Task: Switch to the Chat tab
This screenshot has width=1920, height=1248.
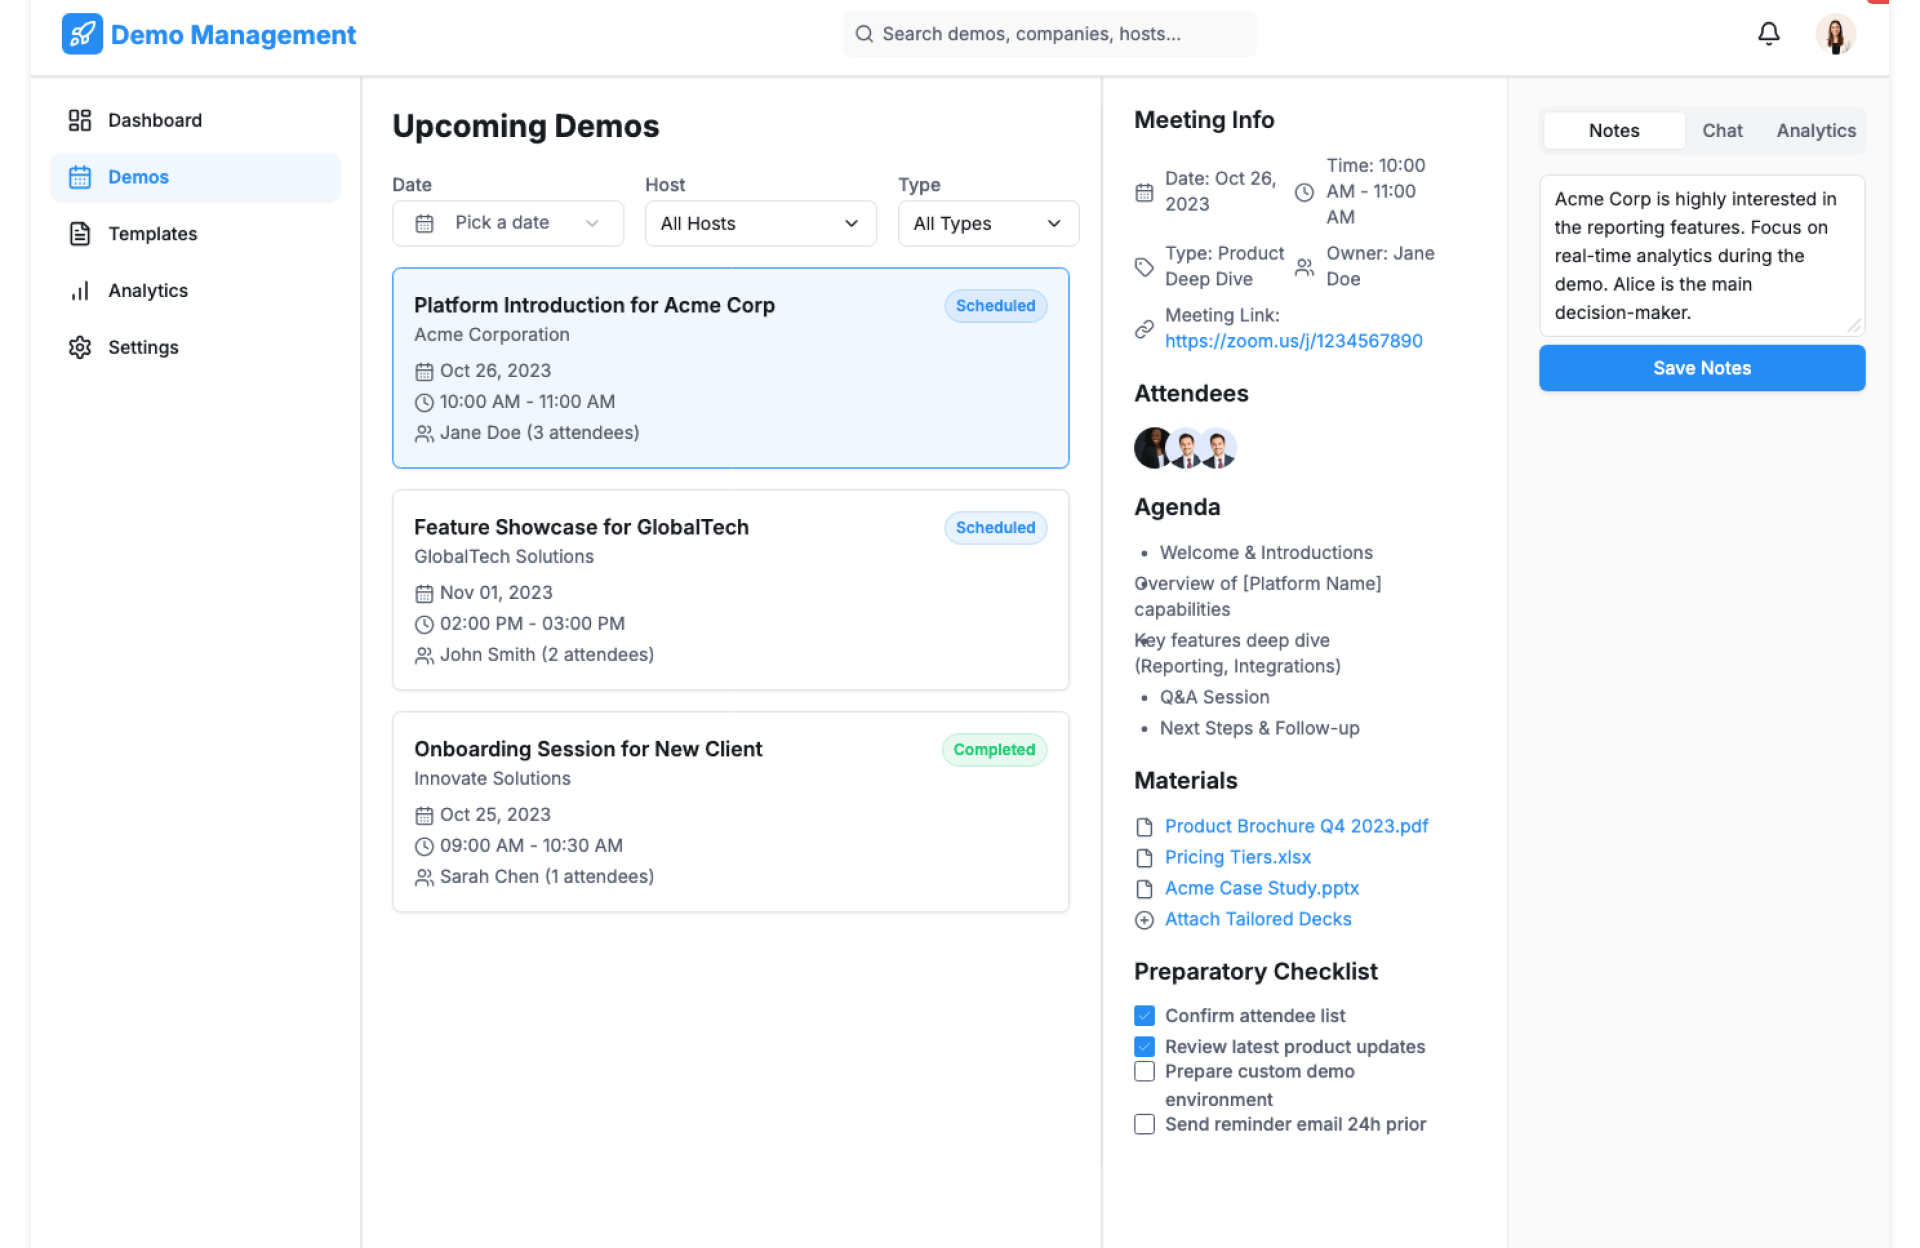Action: click(1722, 131)
